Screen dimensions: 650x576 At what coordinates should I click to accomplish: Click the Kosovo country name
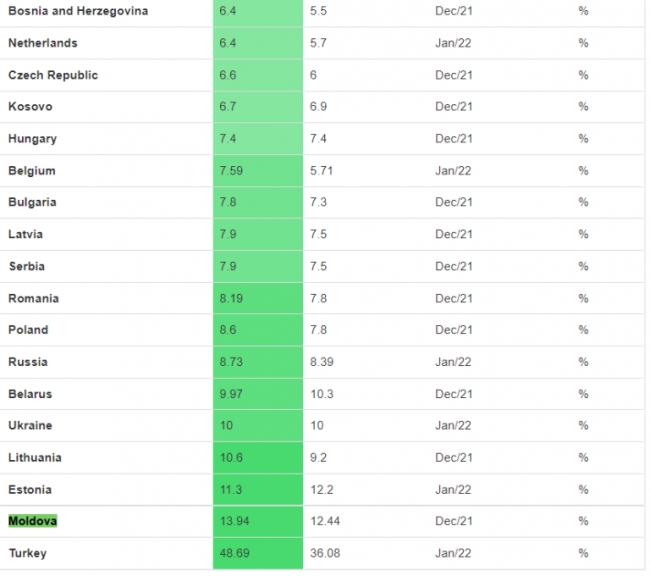pos(30,107)
